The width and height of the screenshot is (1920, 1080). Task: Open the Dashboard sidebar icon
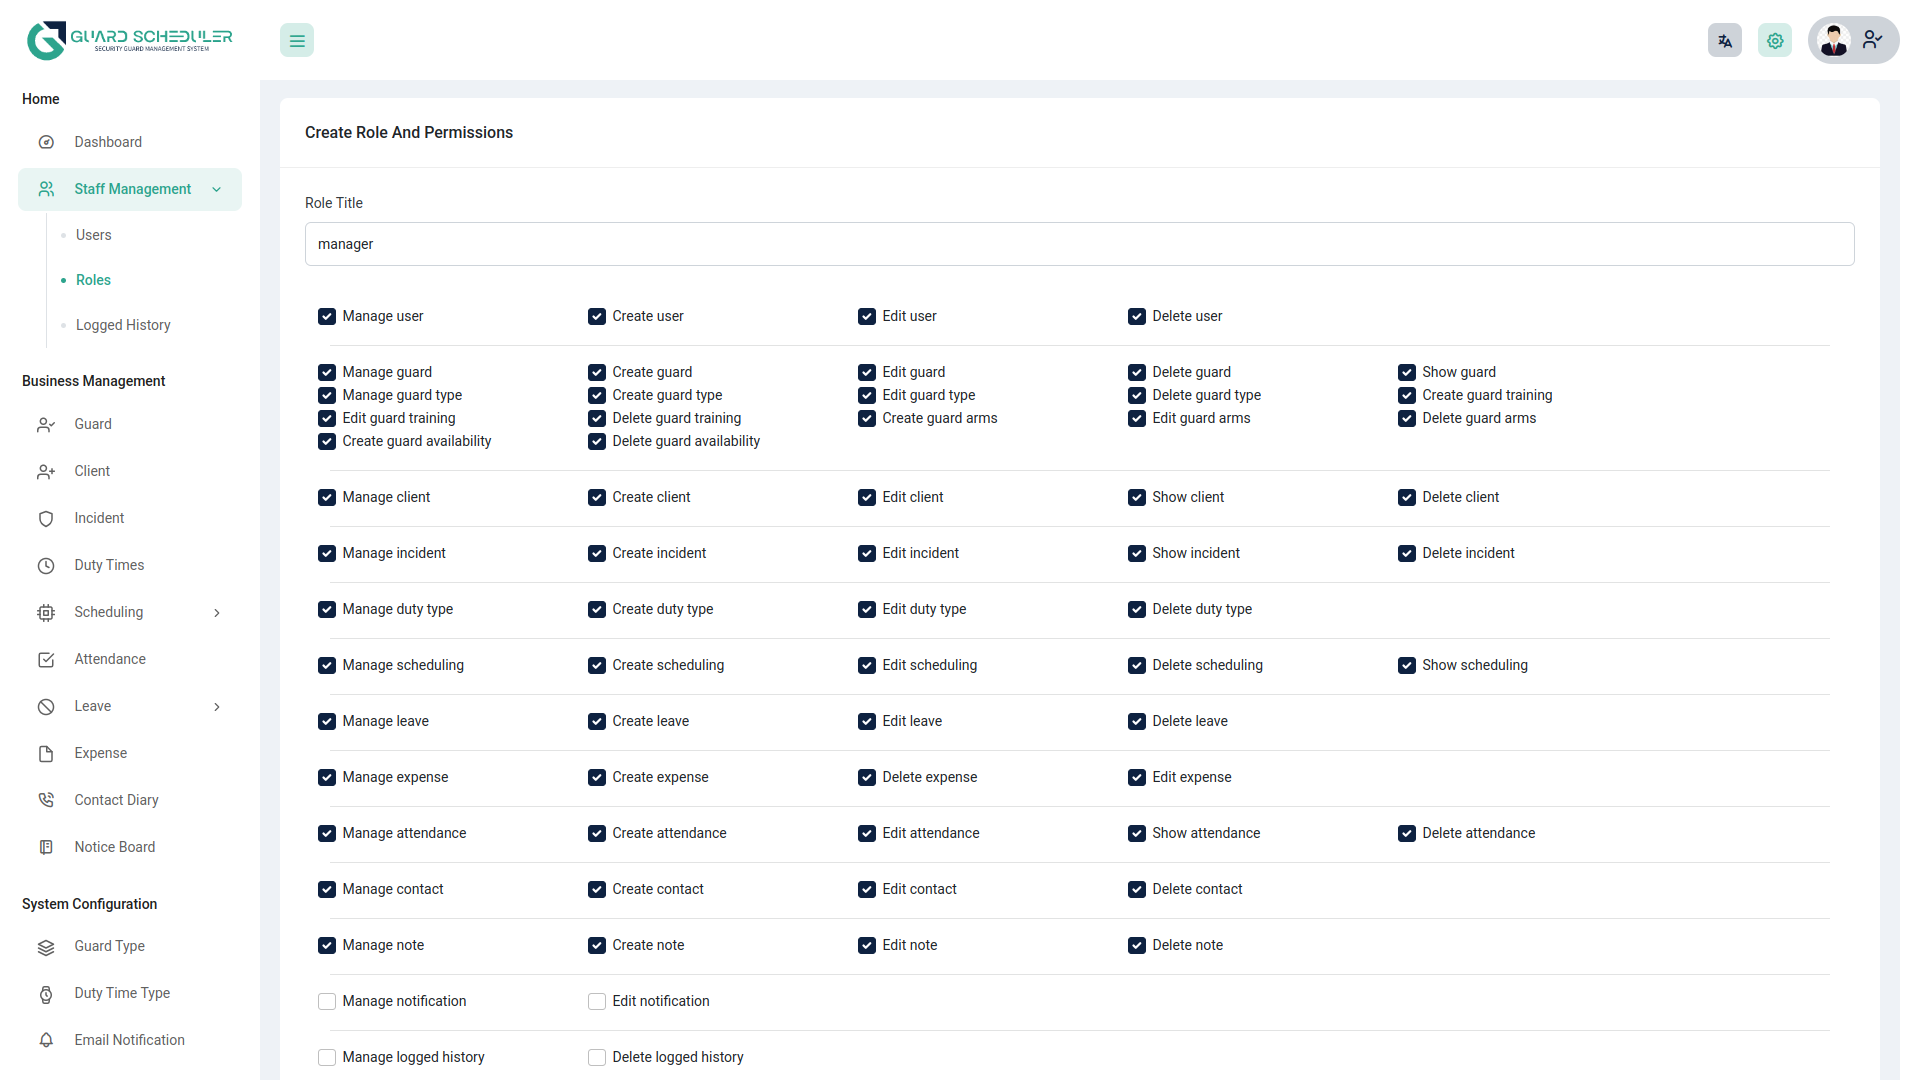pyautogui.click(x=46, y=142)
